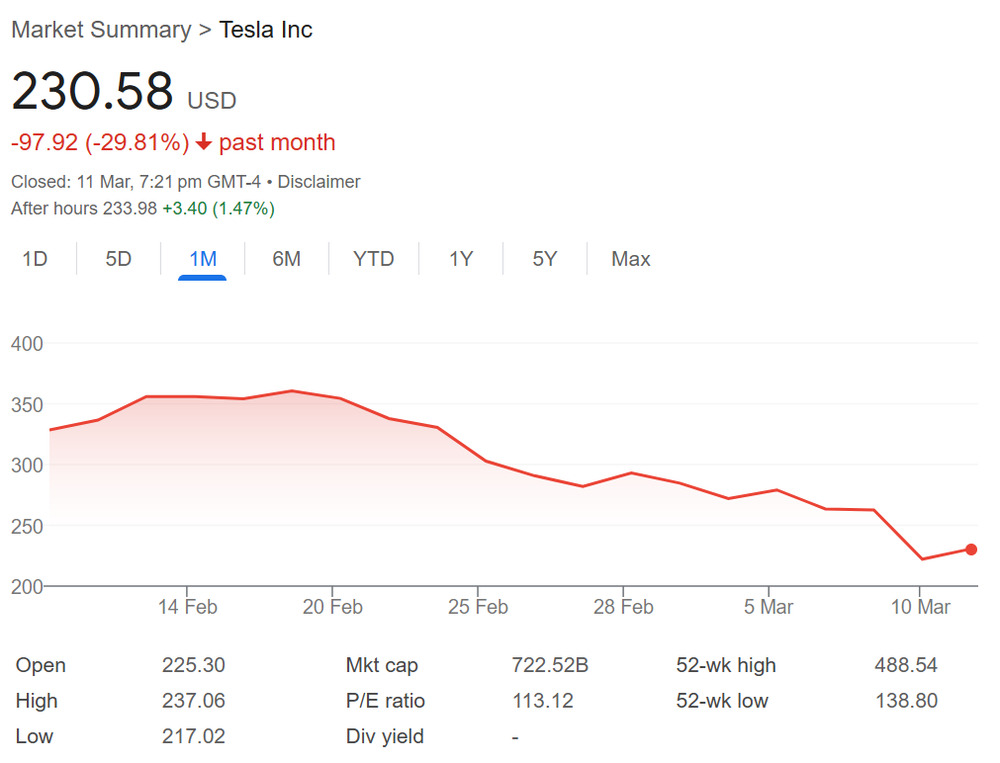Click the 200 y-axis label
This screenshot has height=763, width=1000.
(27, 587)
